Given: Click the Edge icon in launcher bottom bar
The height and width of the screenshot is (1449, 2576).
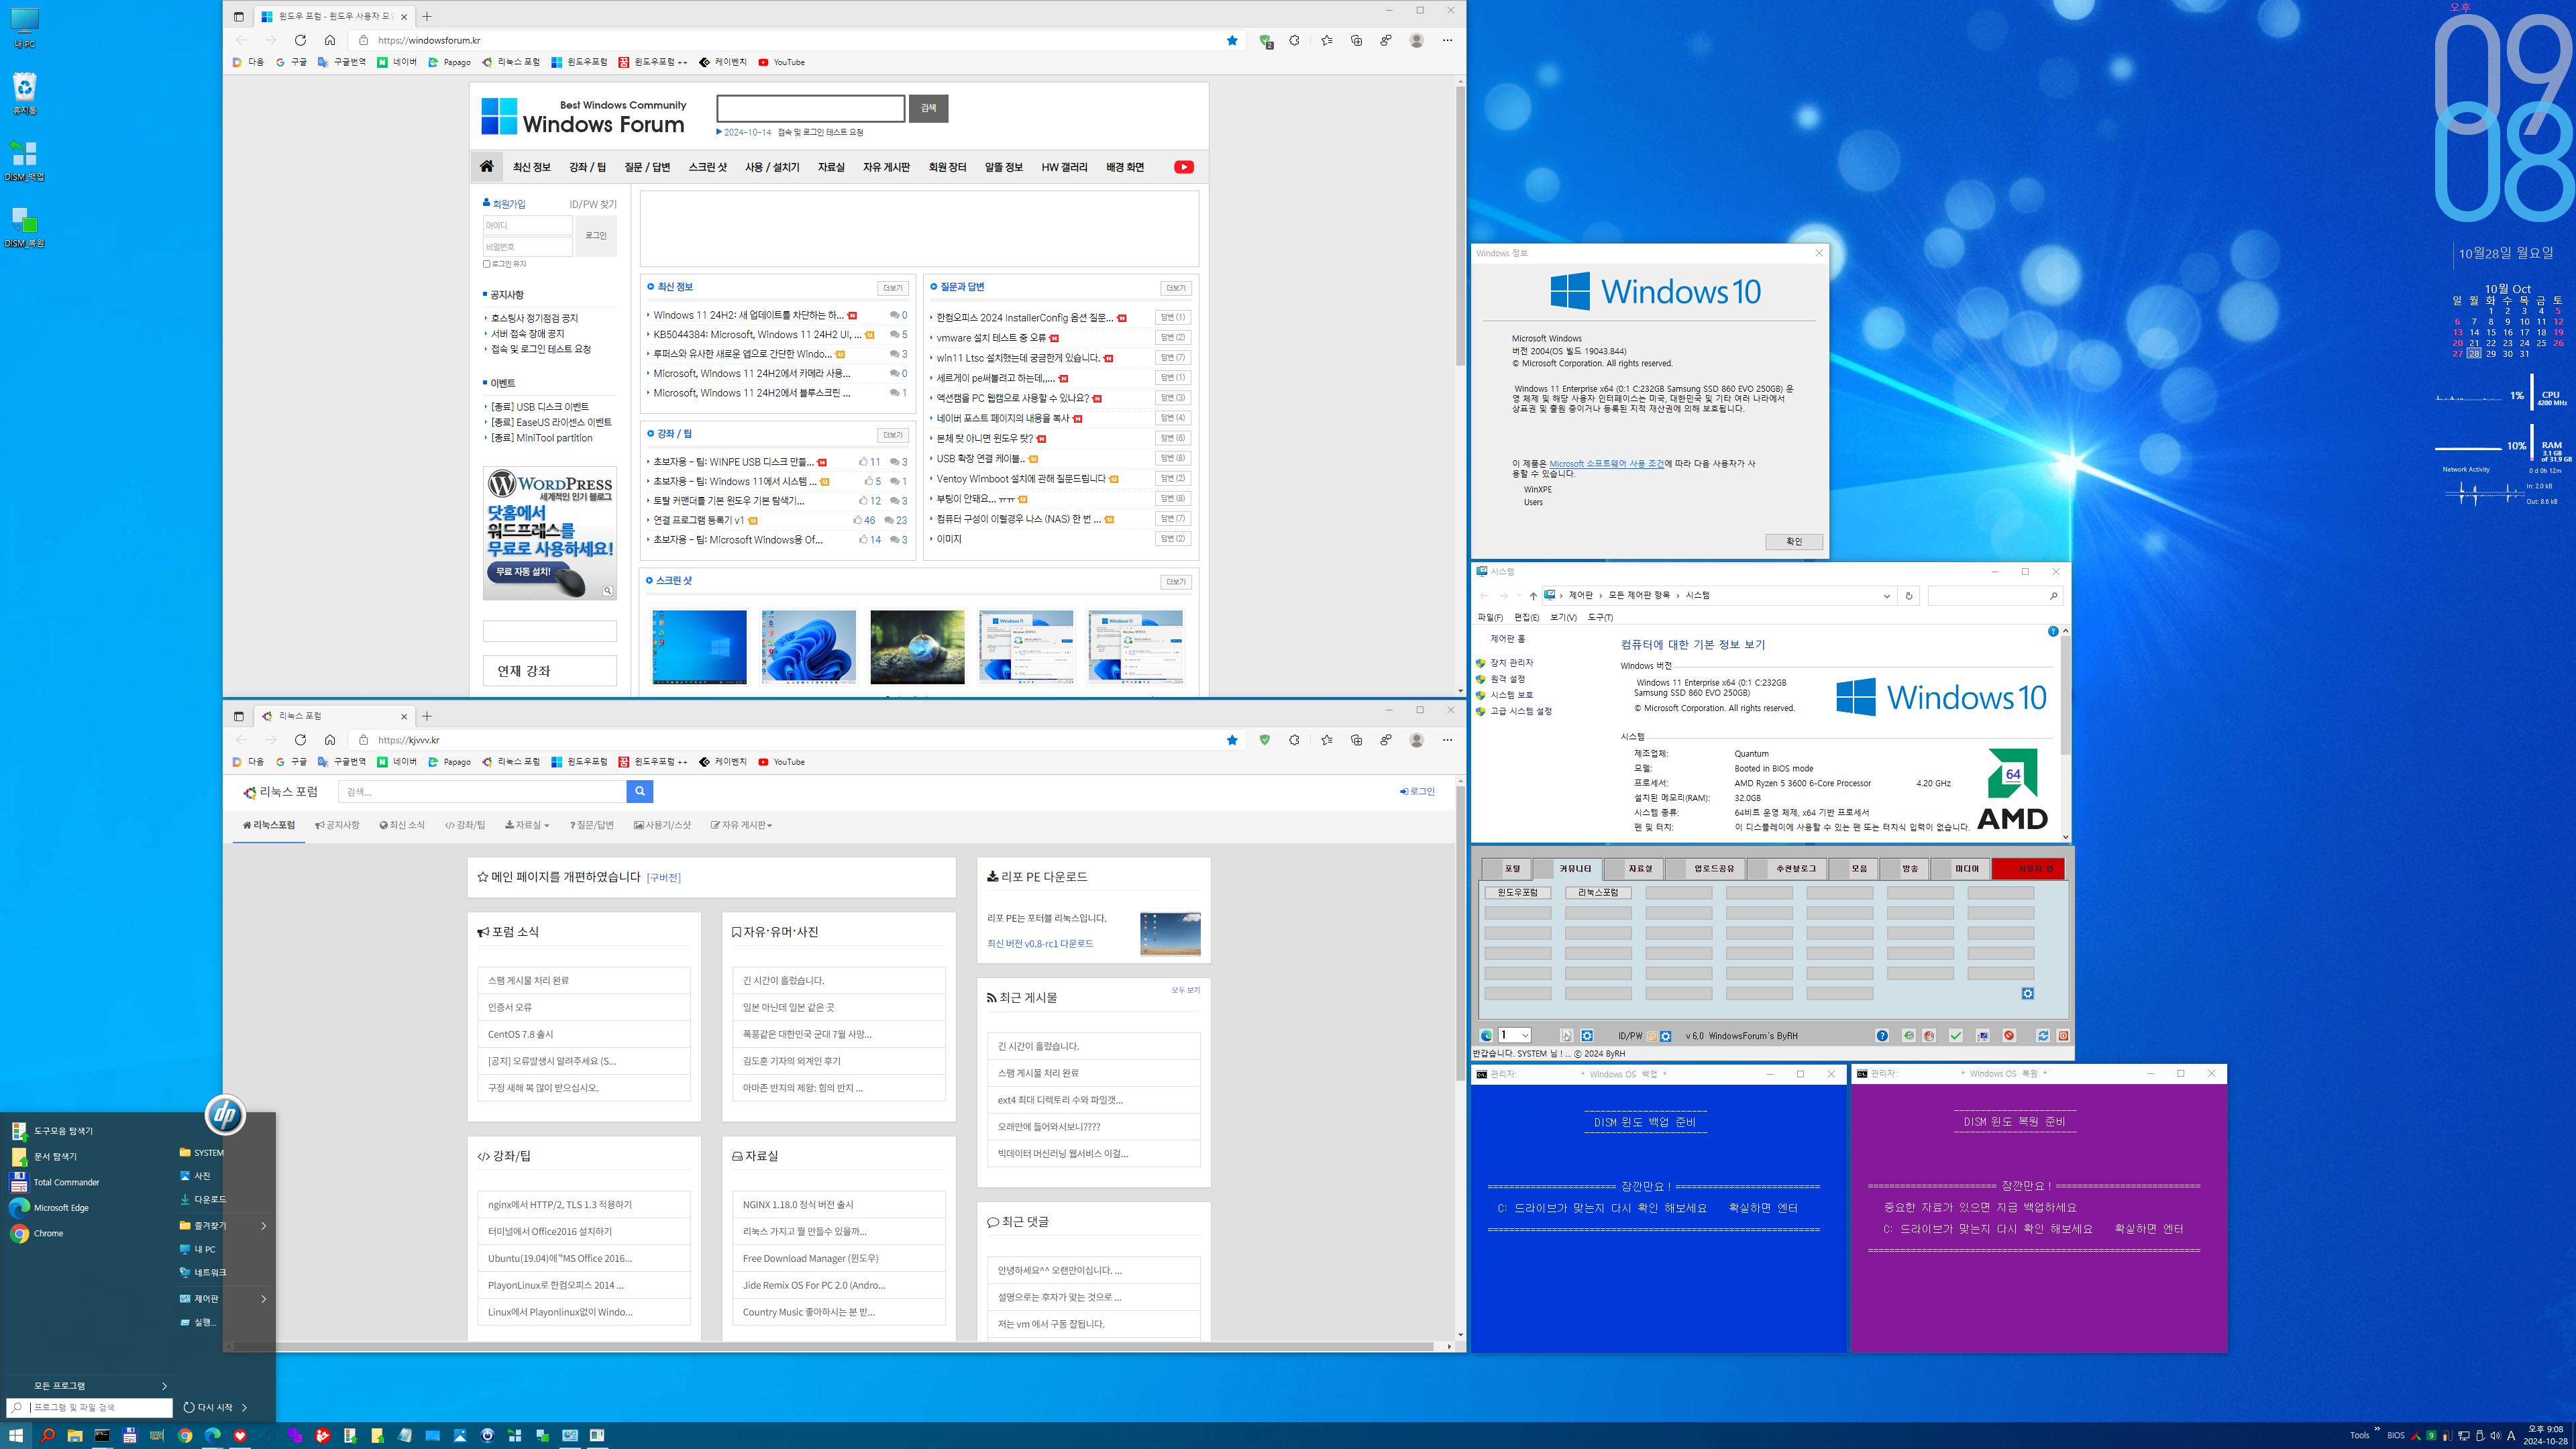Looking at the screenshot, I should coord(1486,1036).
